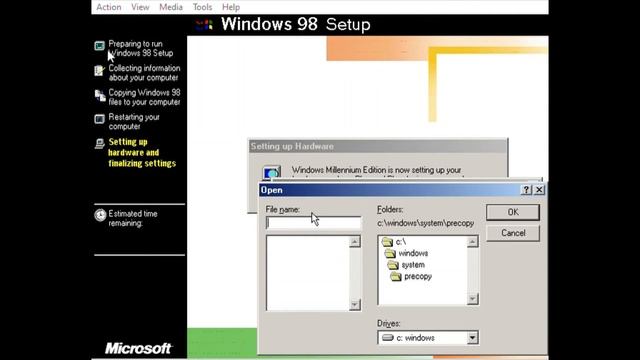Close the Open dialog with X
The height and width of the screenshot is (360, 640).
[x=539, y=190]
